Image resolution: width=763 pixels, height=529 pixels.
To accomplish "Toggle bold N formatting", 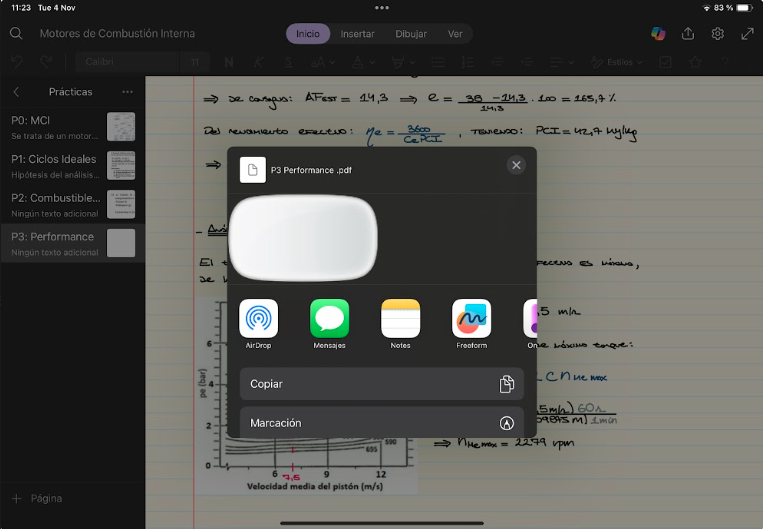I will pos(229,62).
